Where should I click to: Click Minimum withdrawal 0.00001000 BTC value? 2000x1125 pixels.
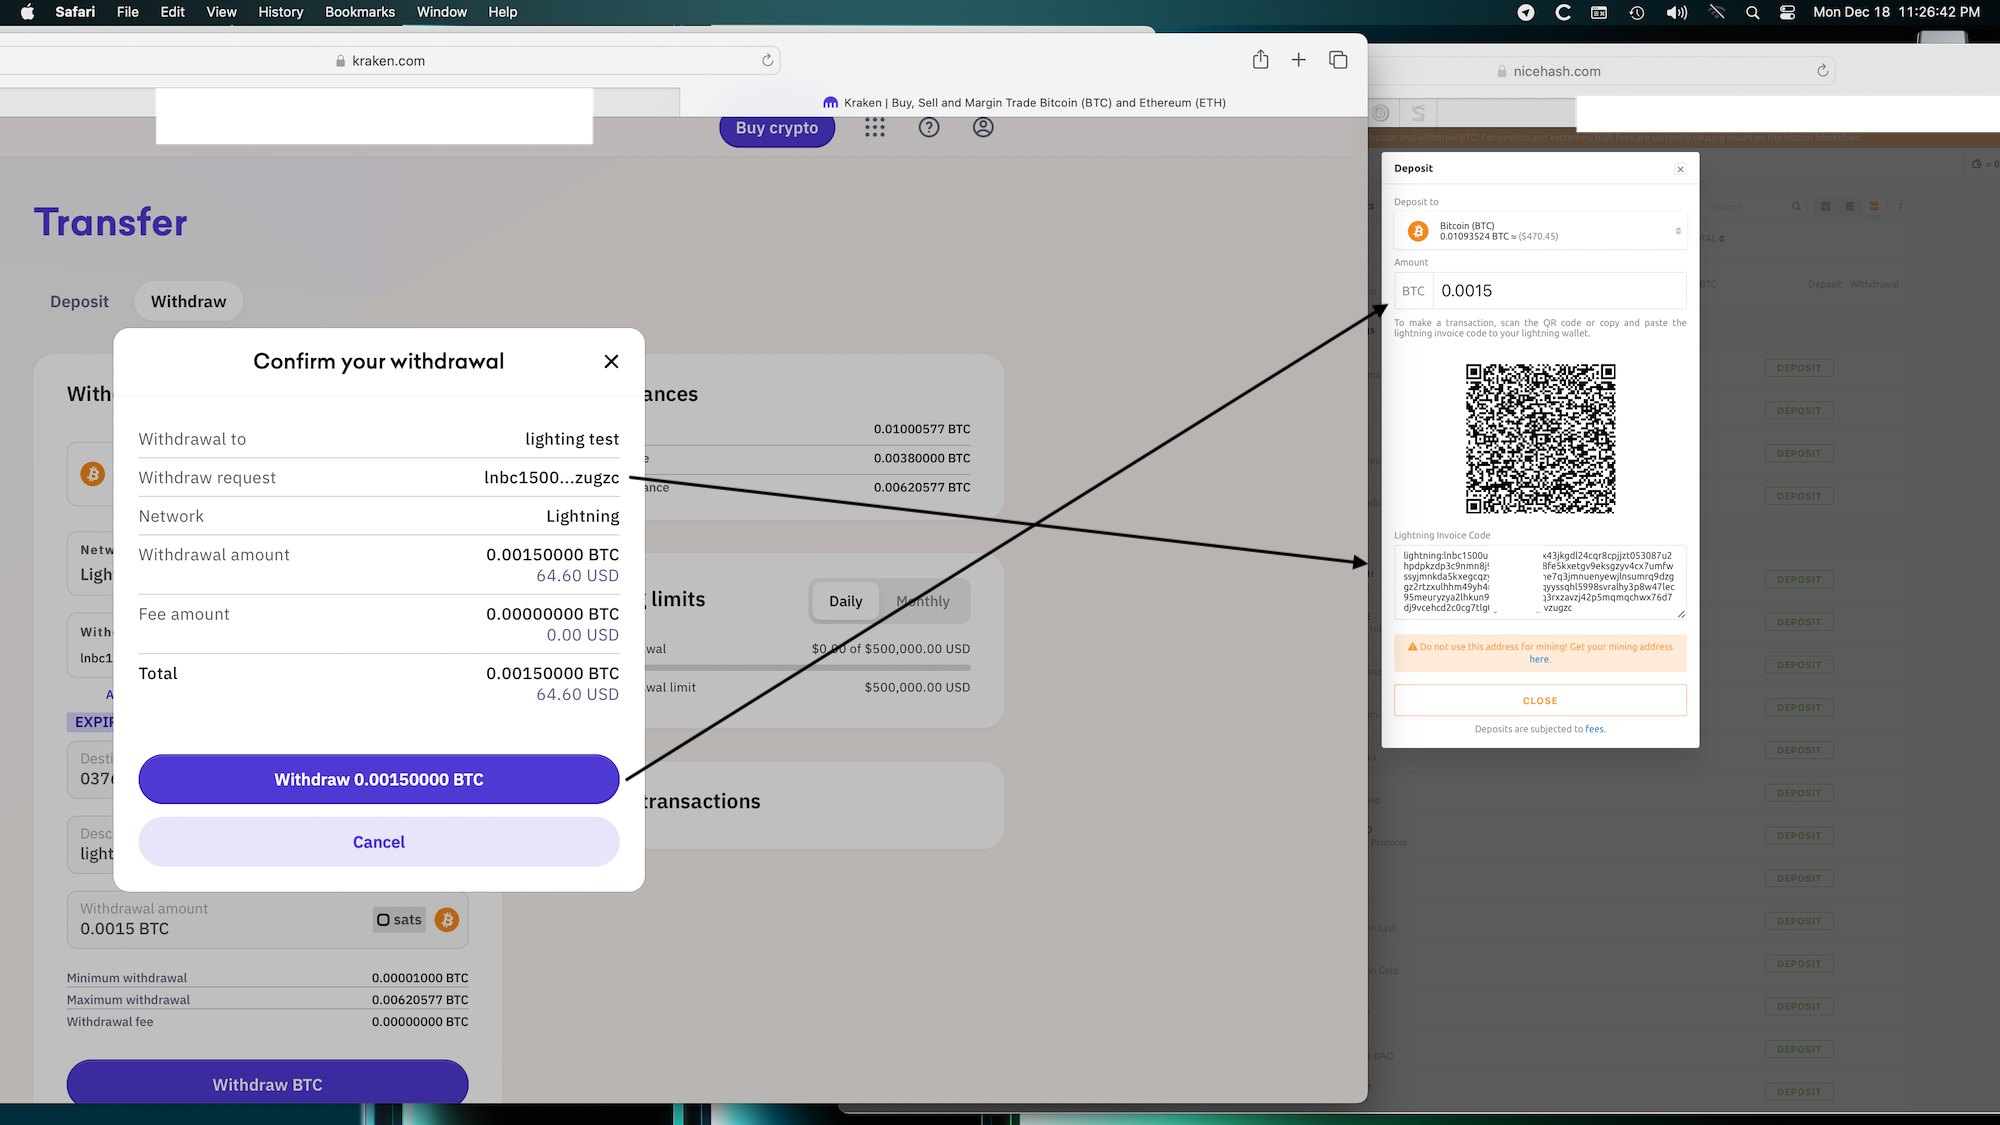[420, 978]
